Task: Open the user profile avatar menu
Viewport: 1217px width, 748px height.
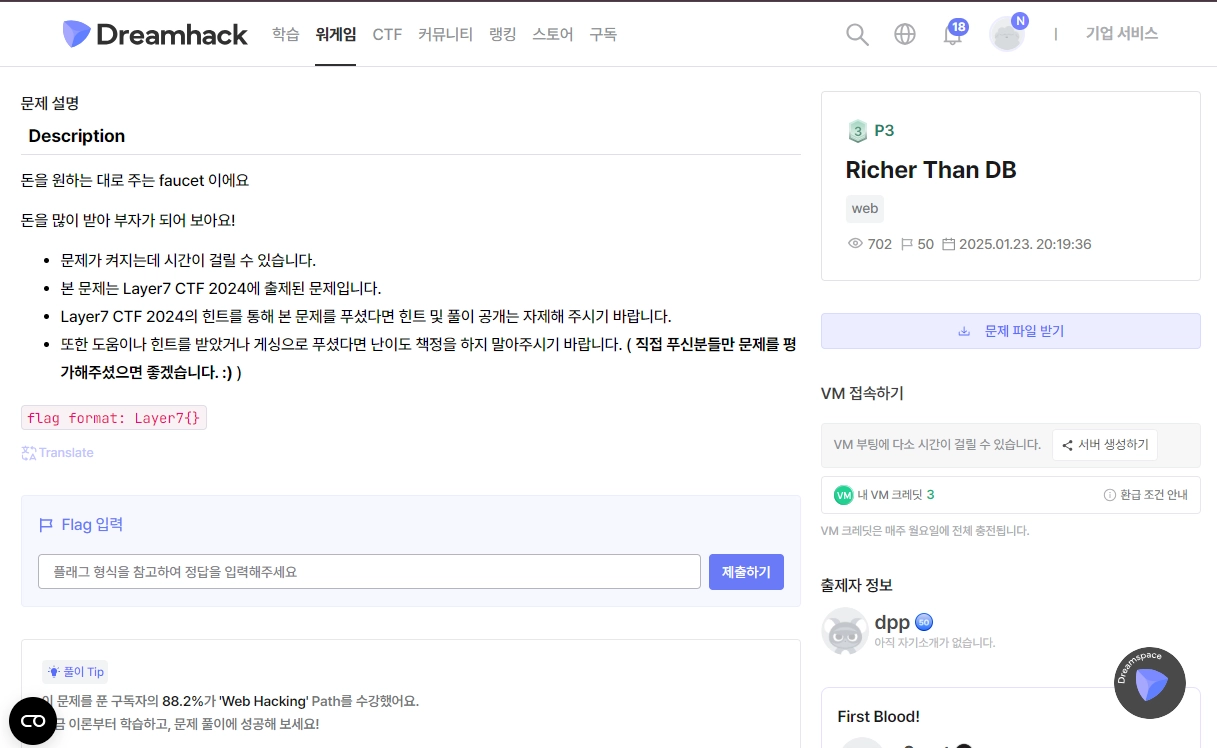Action: point(1007,34)
